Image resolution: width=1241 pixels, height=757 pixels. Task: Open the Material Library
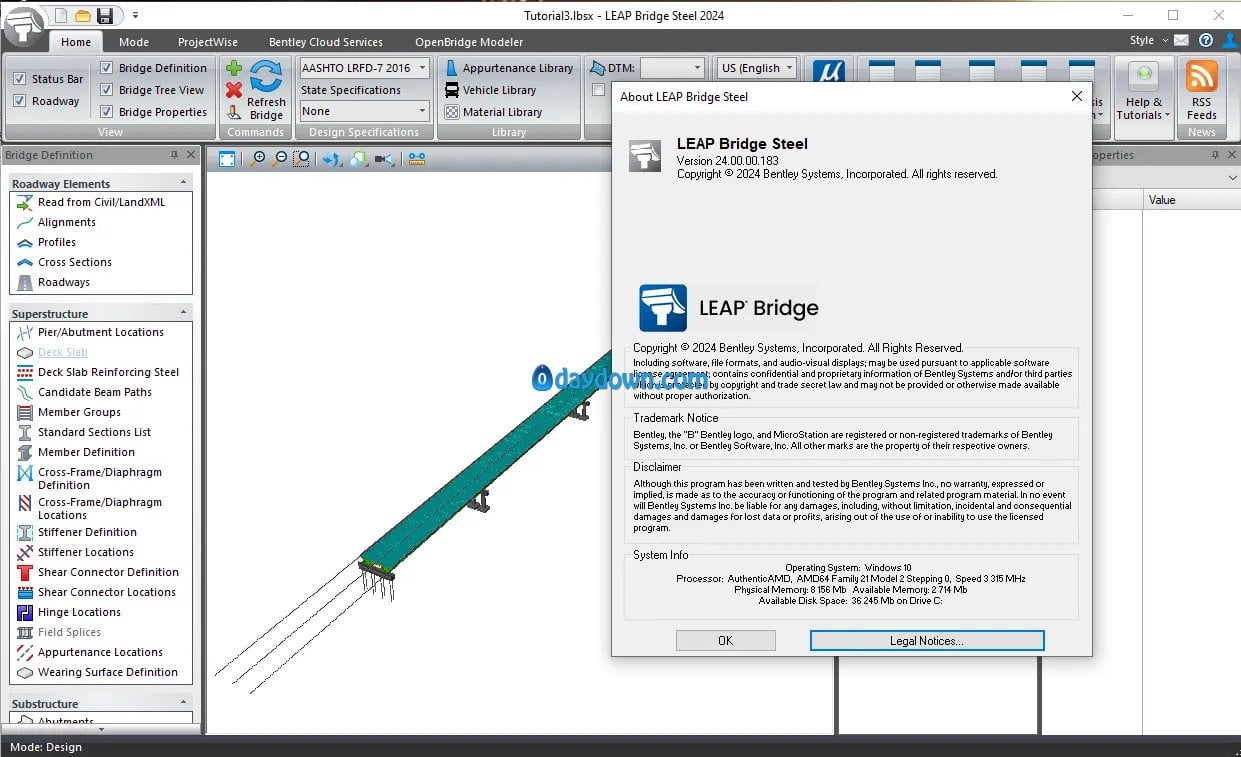point(493,112)
